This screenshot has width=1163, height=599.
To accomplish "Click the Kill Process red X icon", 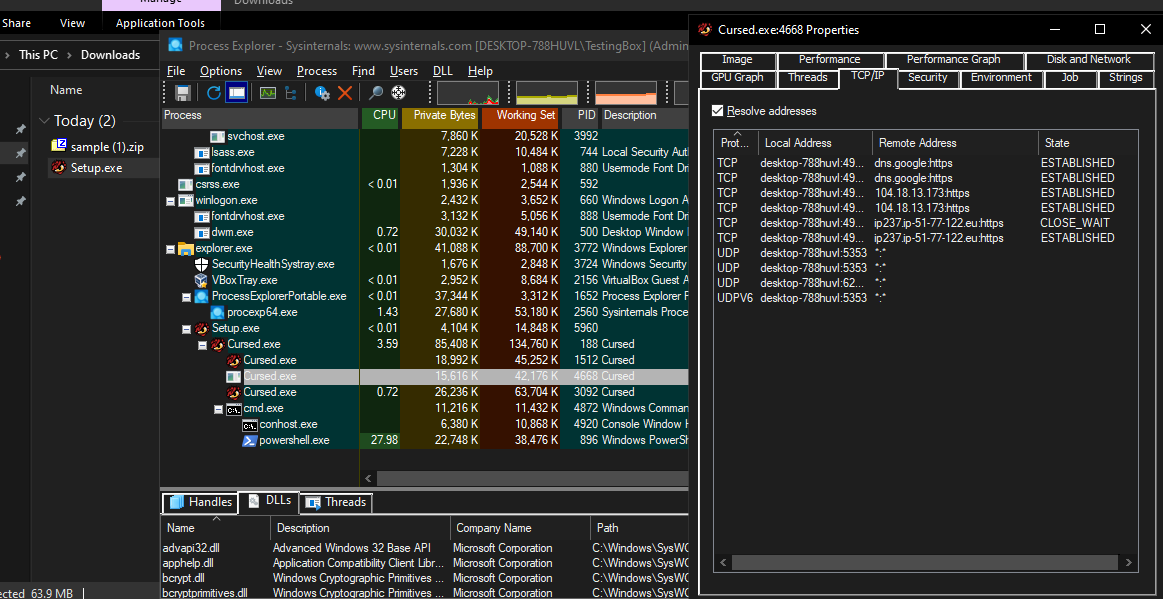I will [345, 93].
